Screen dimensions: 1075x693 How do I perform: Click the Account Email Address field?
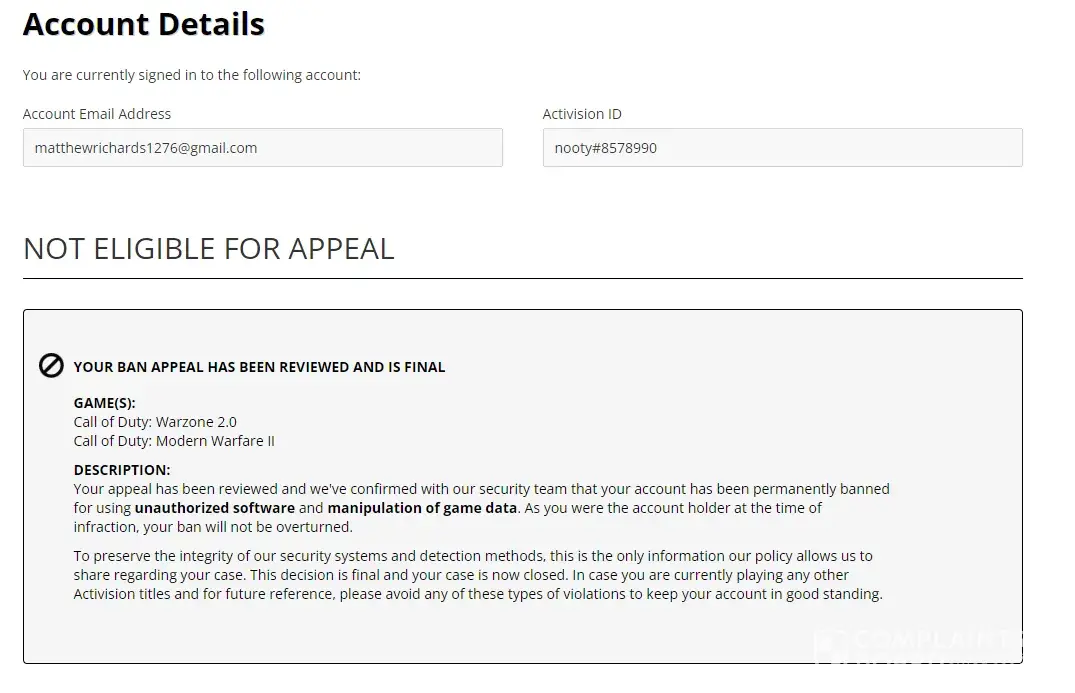262,148
